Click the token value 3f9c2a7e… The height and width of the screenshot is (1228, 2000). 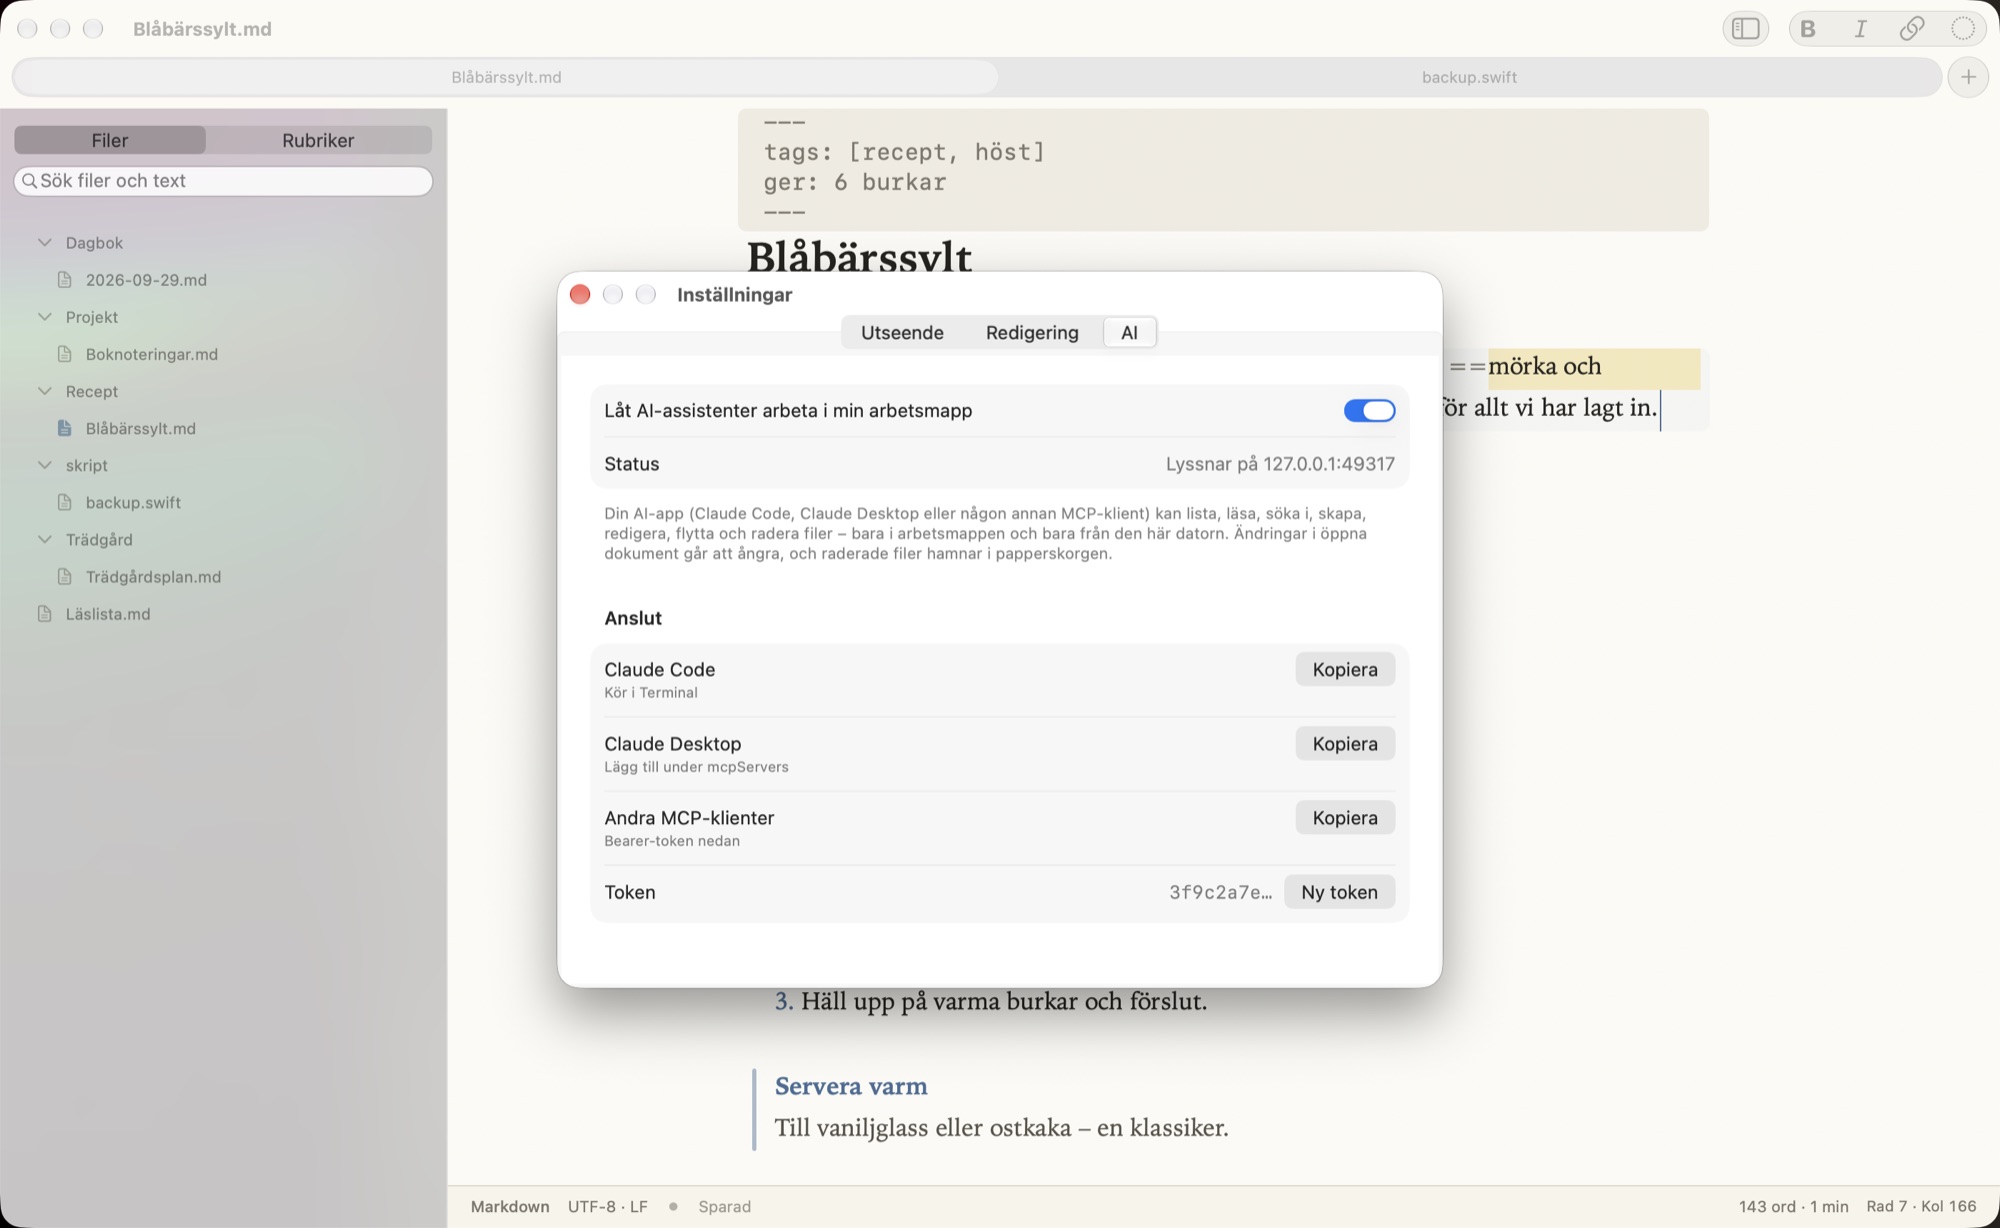point(1221,892)
